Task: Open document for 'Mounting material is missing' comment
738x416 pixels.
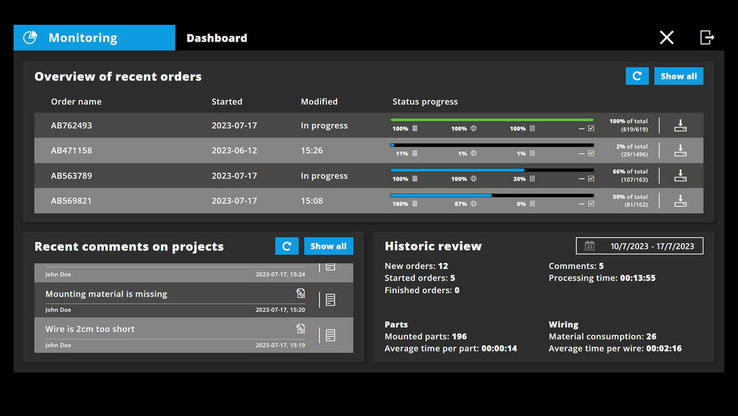Action: pos(331,300)
